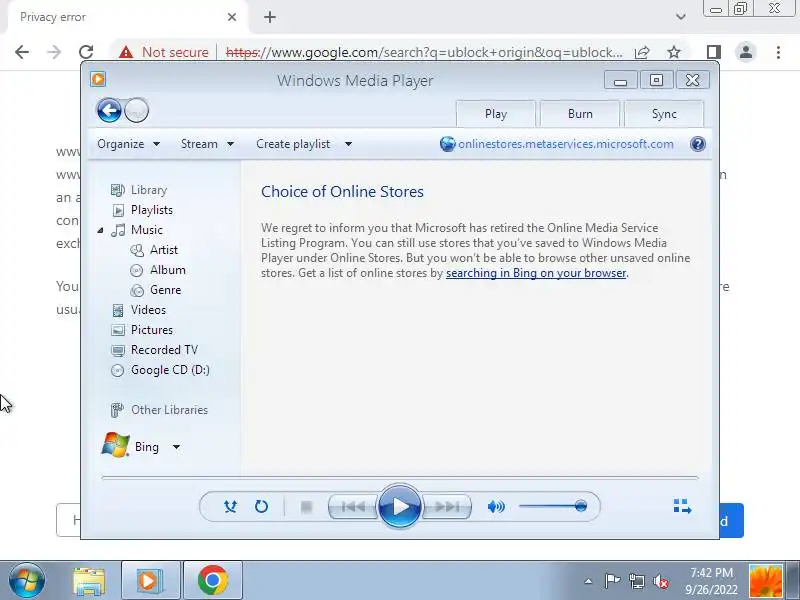This screenshot has width=800, height=600.
Task: Bookmark this page with the star icon
Action: pos(674,52)
